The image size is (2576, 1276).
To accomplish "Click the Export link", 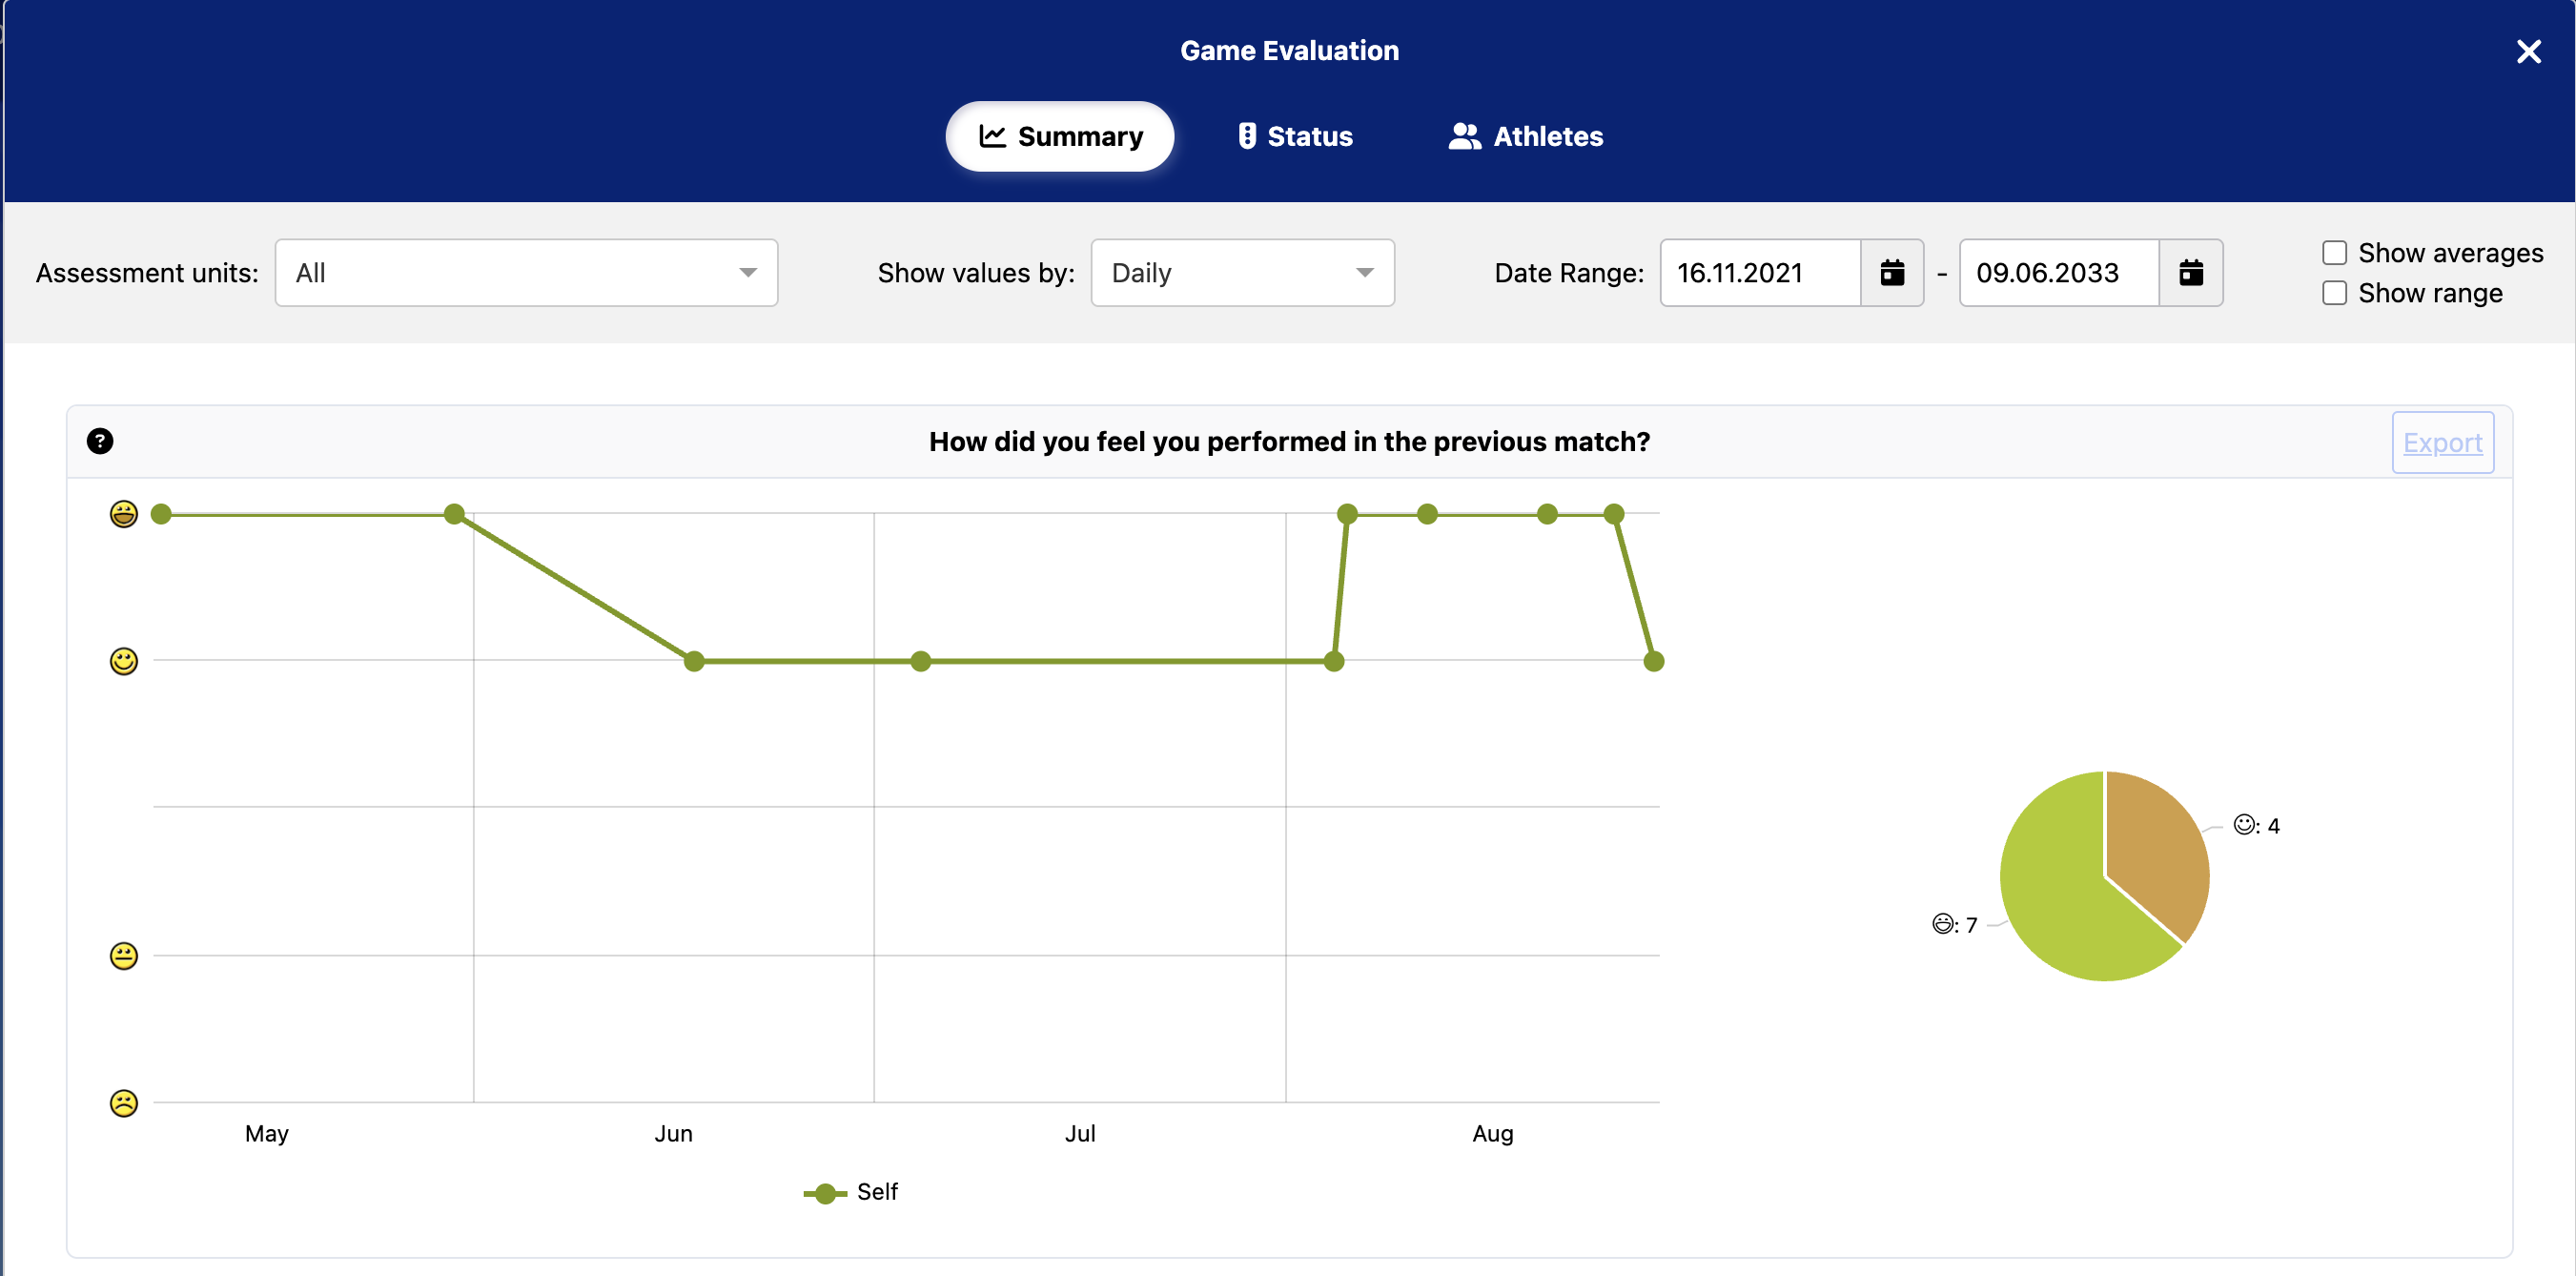I will (x=2441, y=443).
